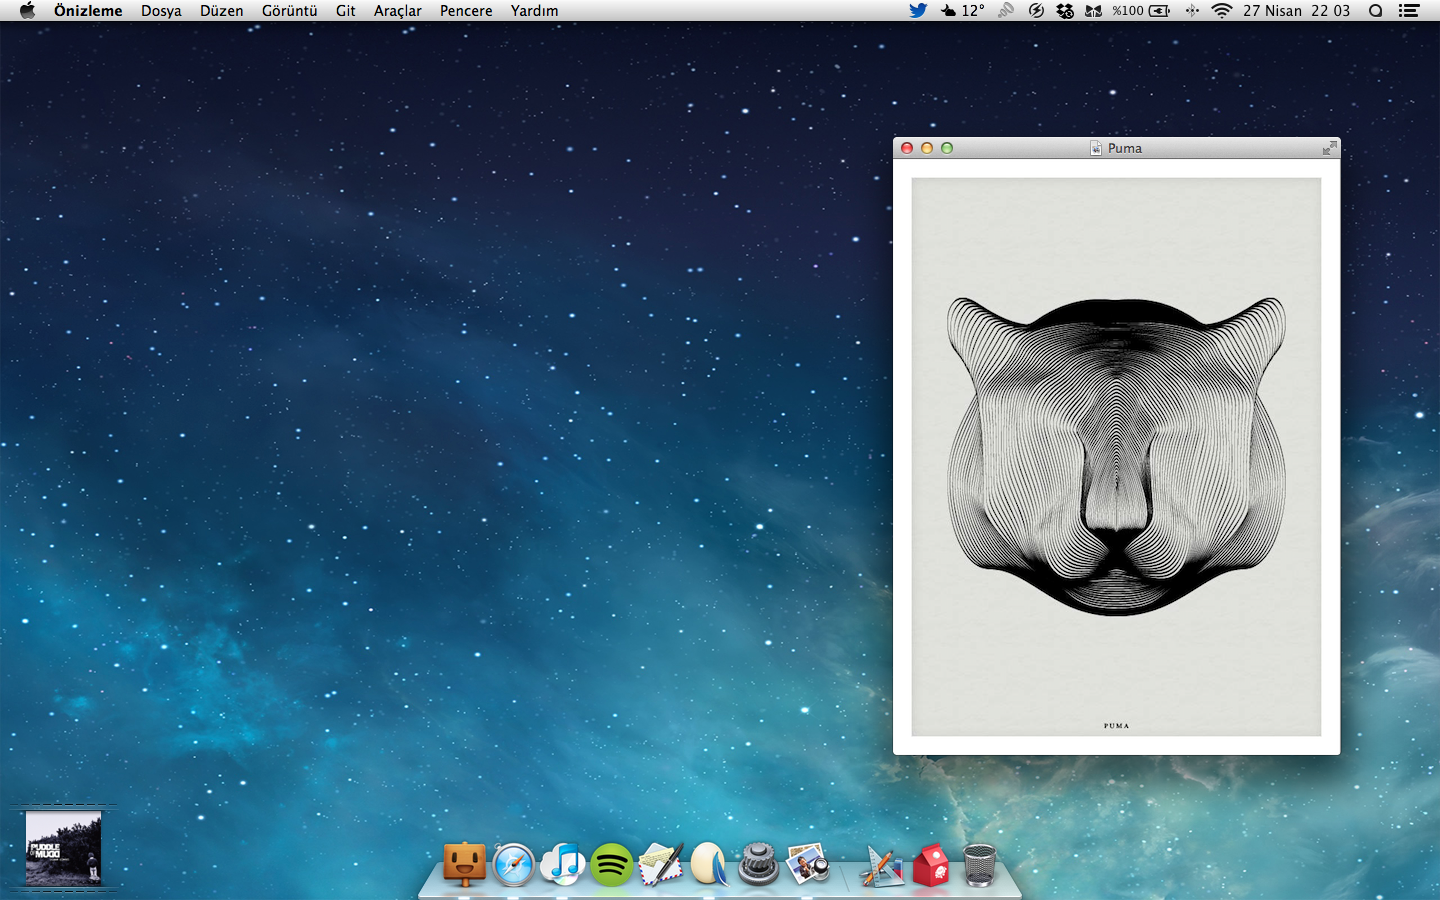
Task: Open the Applications folder stack in Dock
Action: [882, 866]
